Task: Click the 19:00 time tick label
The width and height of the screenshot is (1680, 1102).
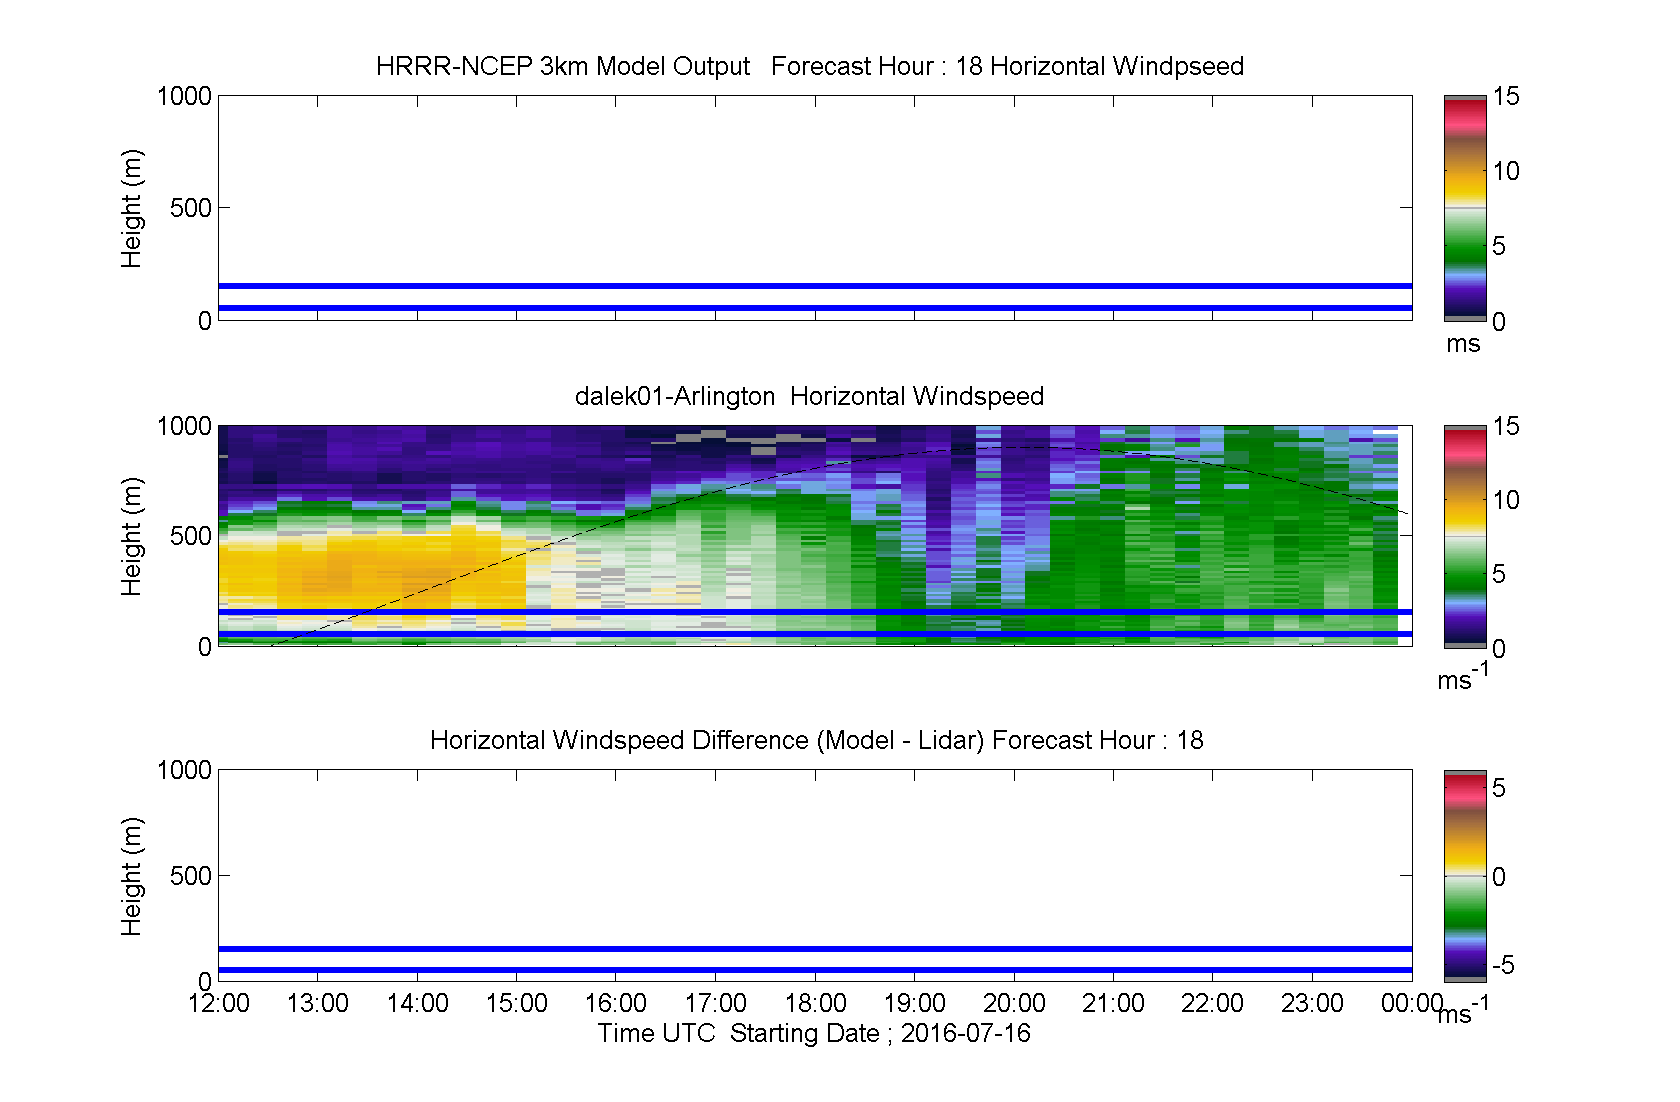Action: click(x=915, y=1003)
